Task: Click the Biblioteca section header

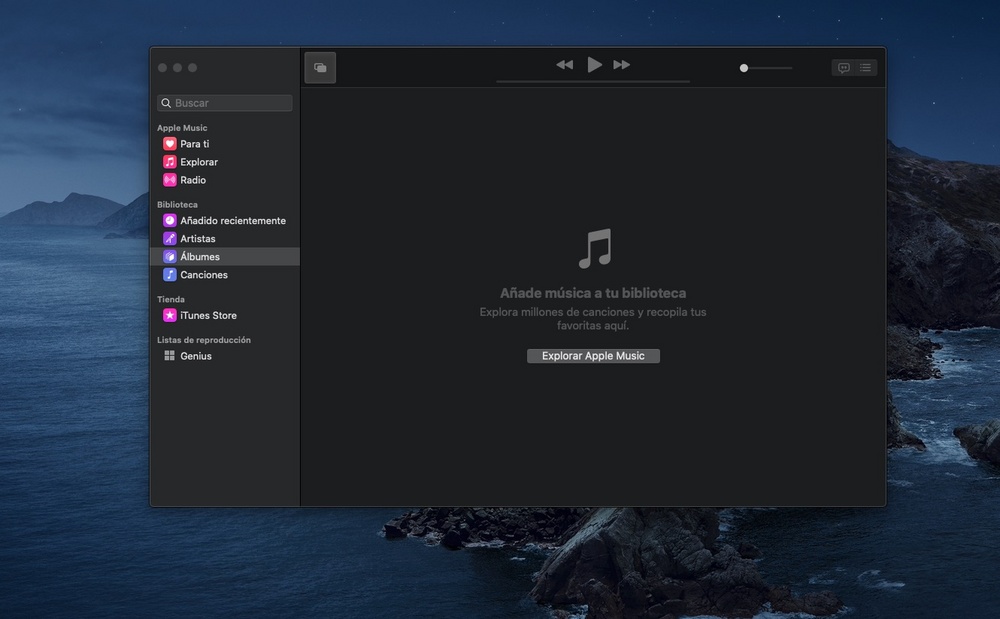Action: 177,205
